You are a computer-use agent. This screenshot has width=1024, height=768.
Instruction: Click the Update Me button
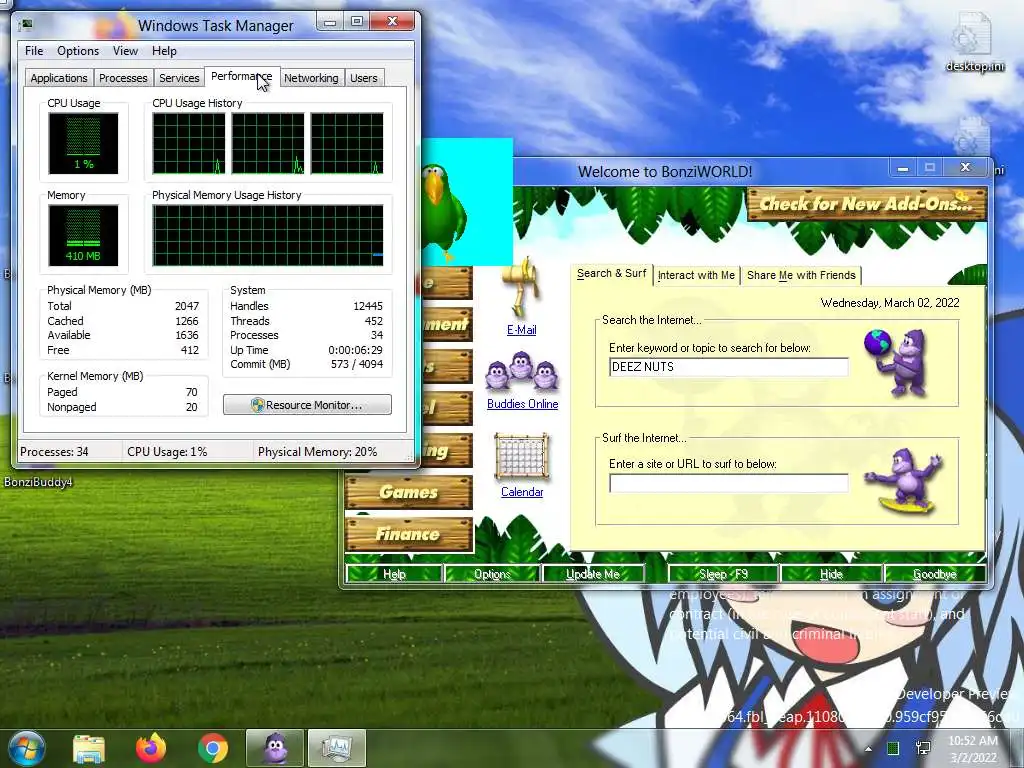tap(592, 574)
